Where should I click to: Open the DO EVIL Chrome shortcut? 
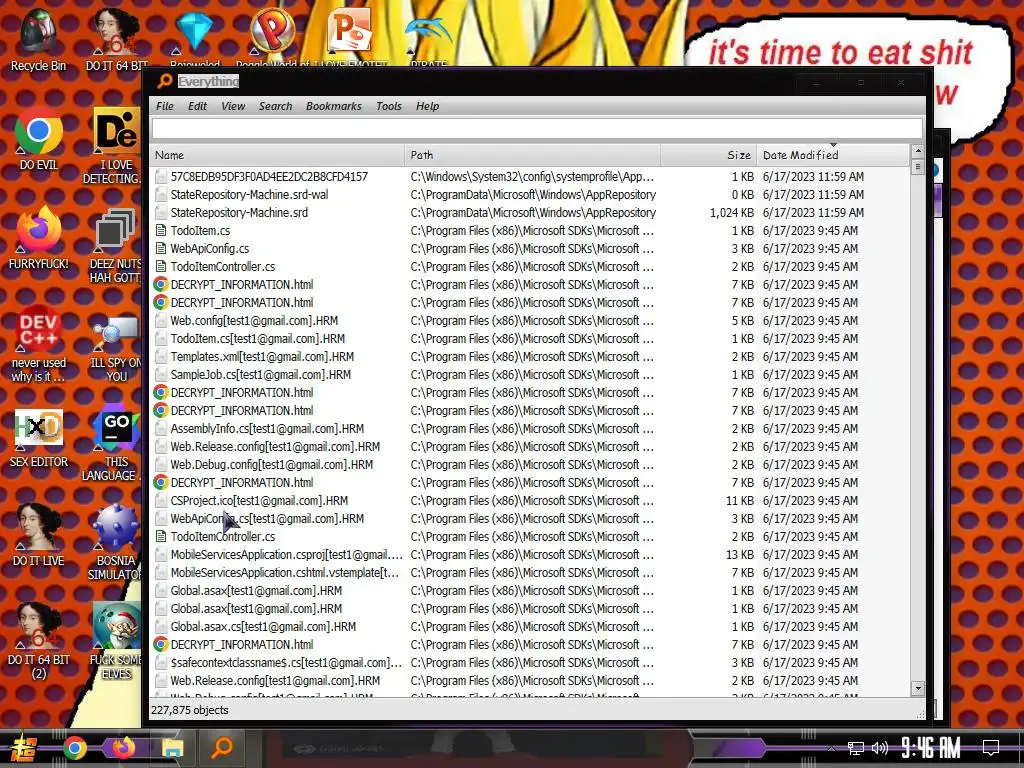38,138
